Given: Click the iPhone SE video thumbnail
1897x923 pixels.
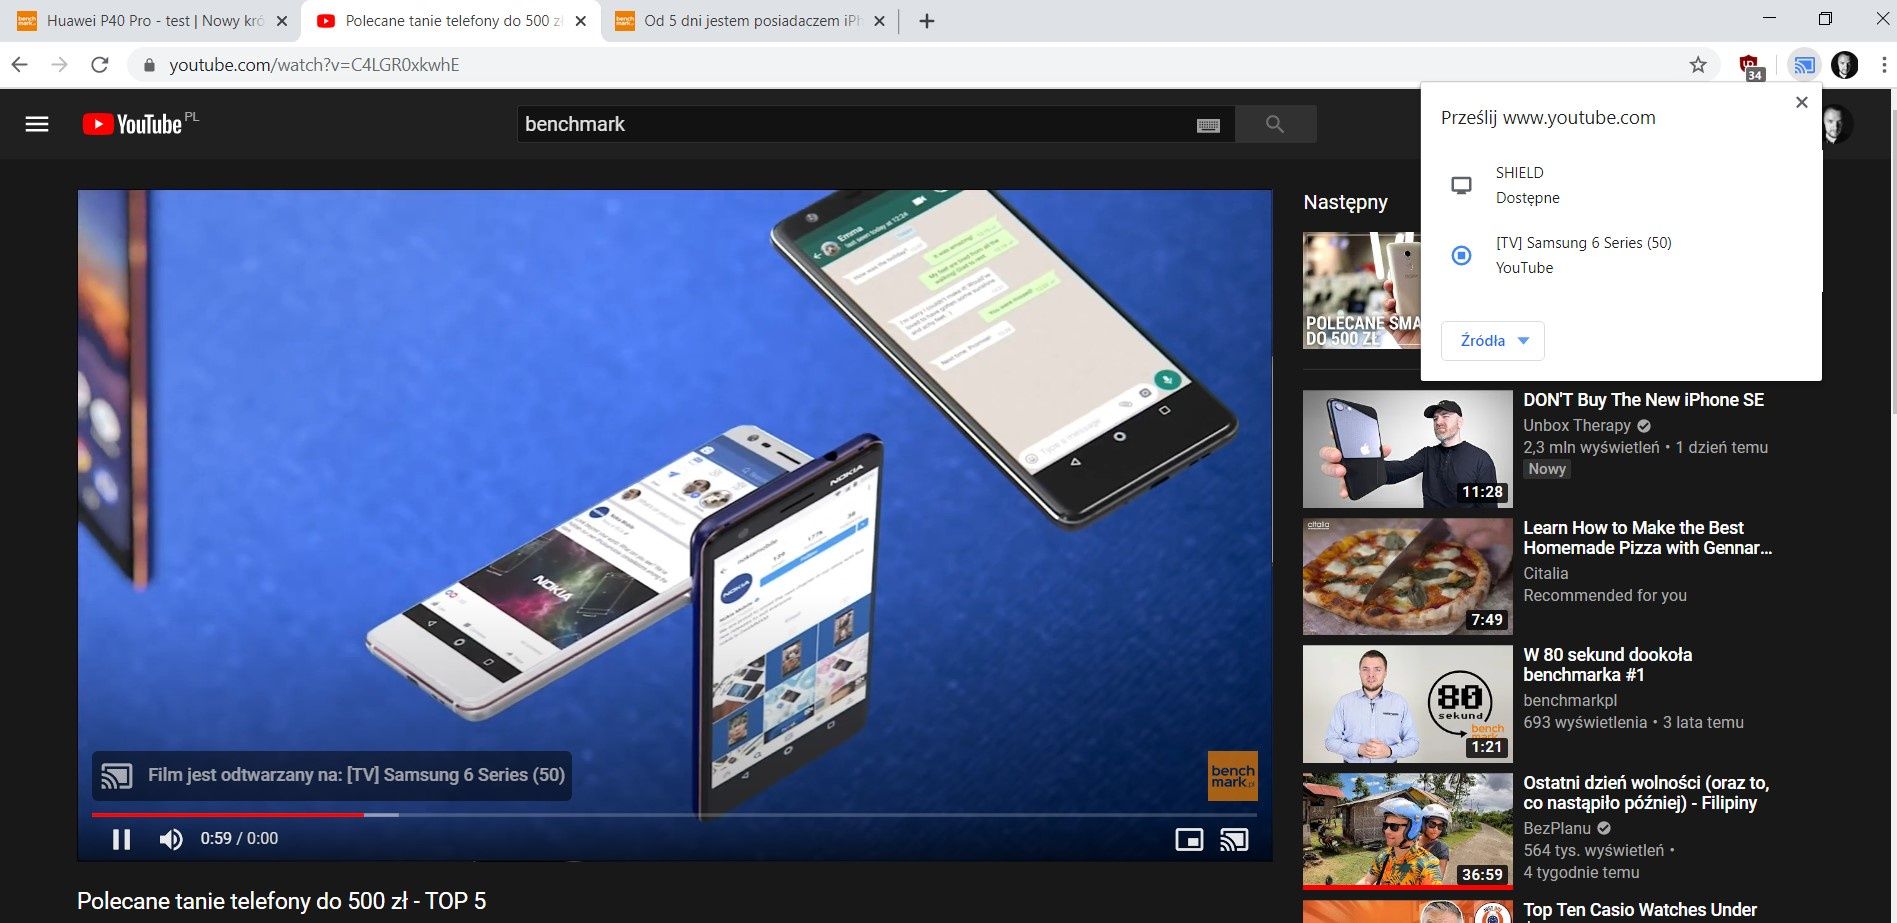Looking at the screenshot, I should (1408, 449).
